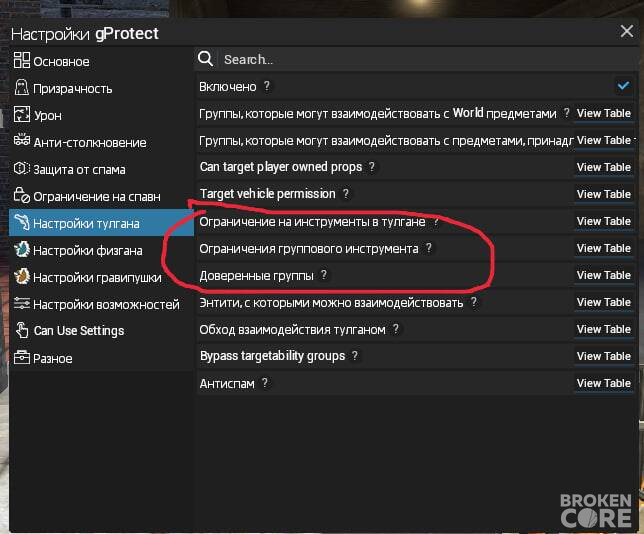Open the Основное settings section
Viewport: 644px width, 534px height.
coord(101,60)
